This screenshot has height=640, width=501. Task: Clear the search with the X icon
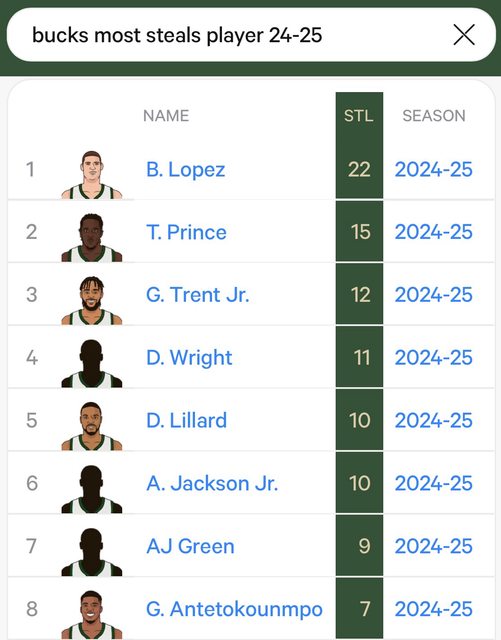click(464, 35)
